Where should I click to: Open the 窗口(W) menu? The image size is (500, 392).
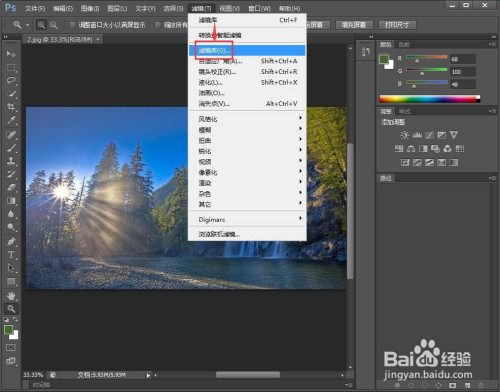259,8
